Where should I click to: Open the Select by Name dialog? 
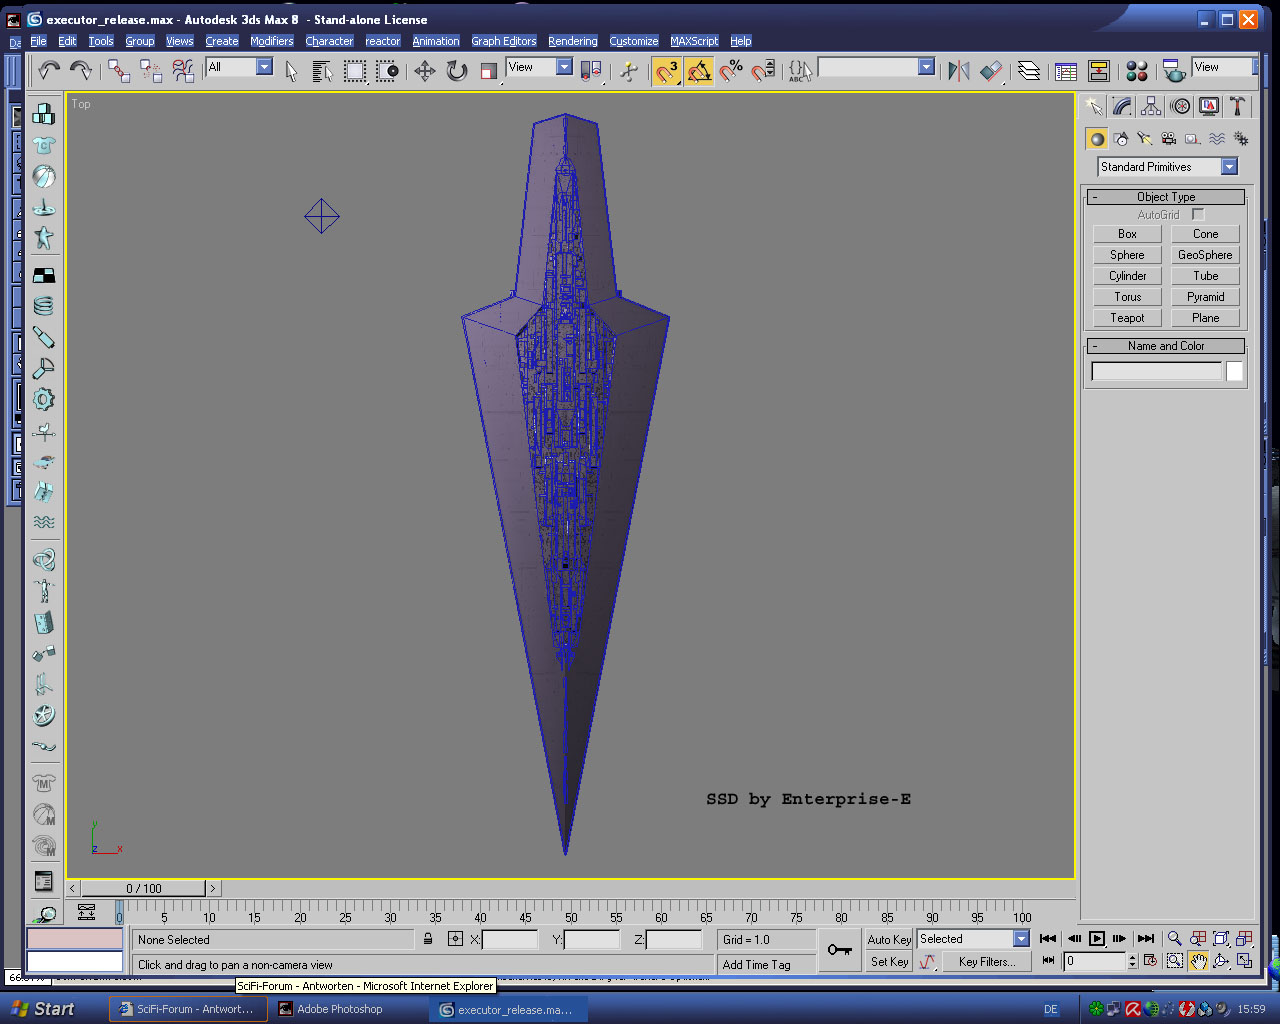(322, 70)
